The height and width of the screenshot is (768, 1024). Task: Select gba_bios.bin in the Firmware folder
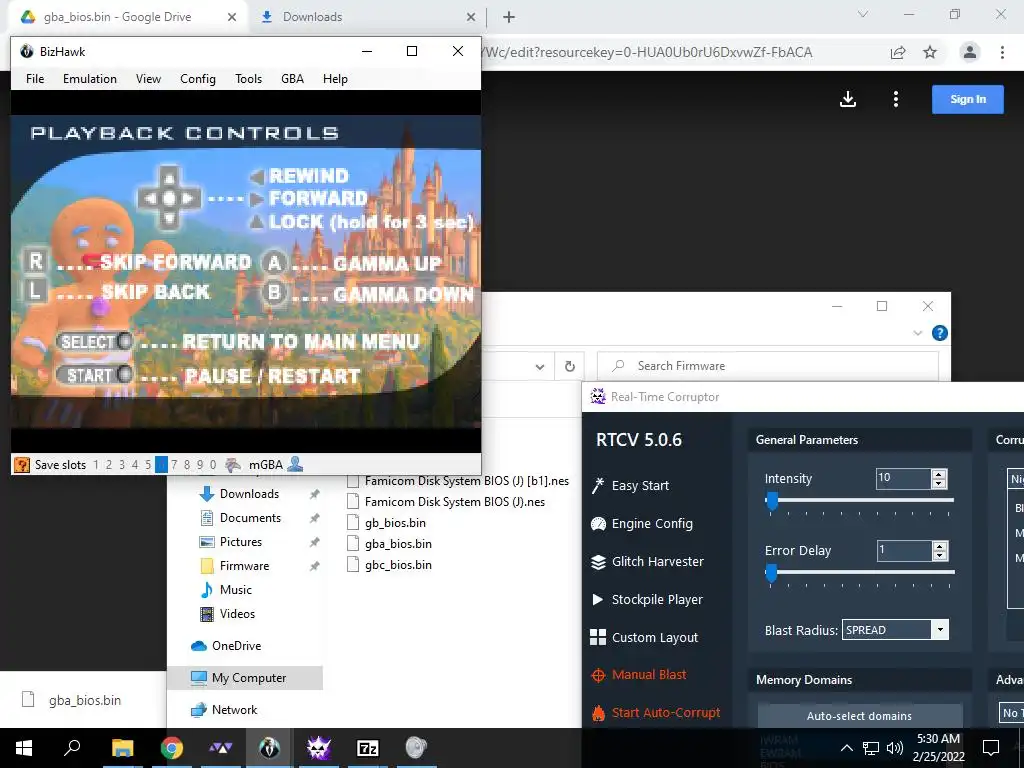[398, 544]
